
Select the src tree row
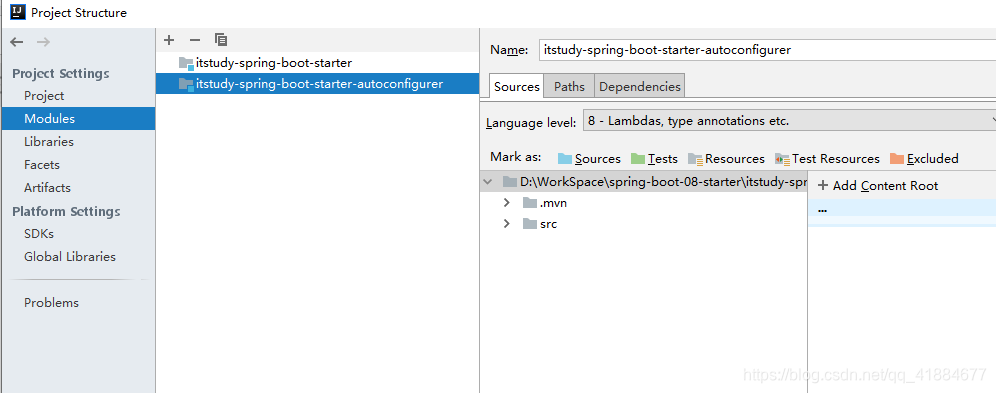(x=643, y=224)
